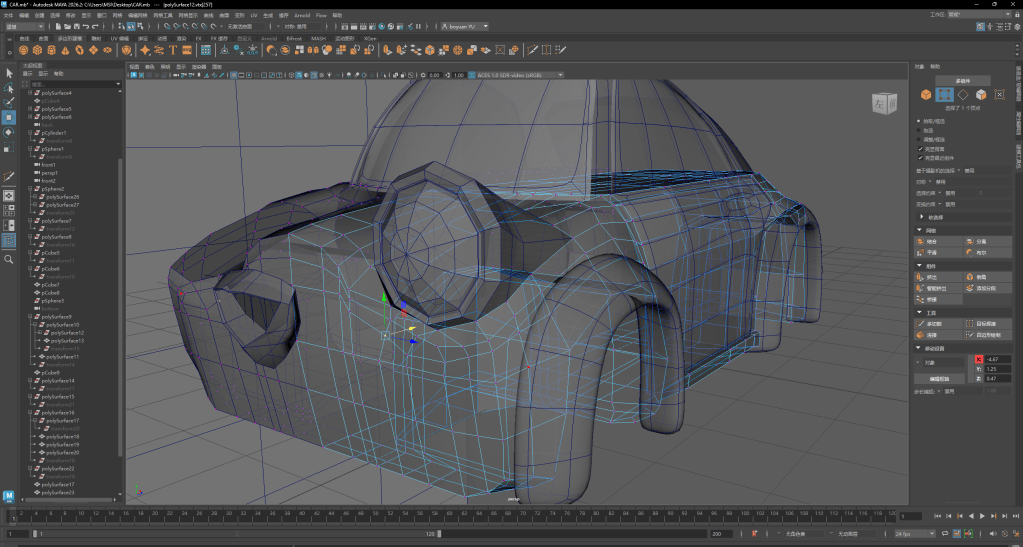Open the ACES 1.0 SDR-video view transform dropdown
This screenshot has width=1023, height=547.
pyautogui.click(x=517, y=75)
